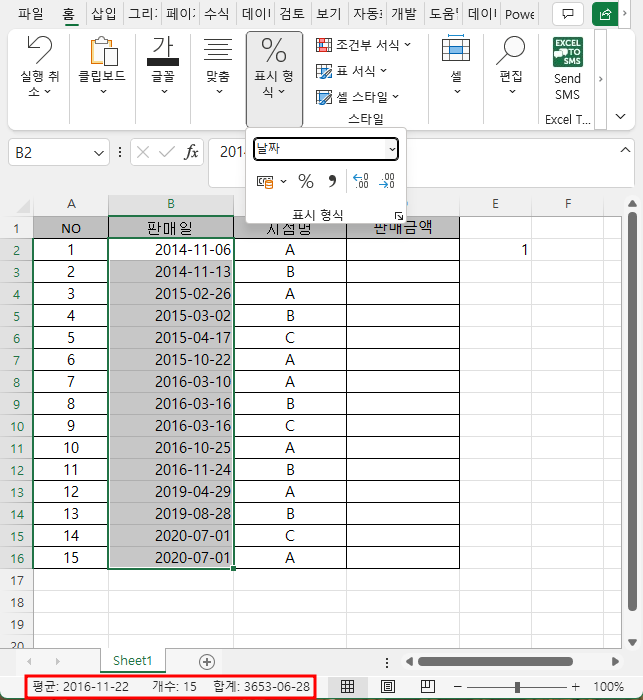This screenshot has width=643, height=700.
Task: Click the Select All corner triangle
Action: pos(23,206)
